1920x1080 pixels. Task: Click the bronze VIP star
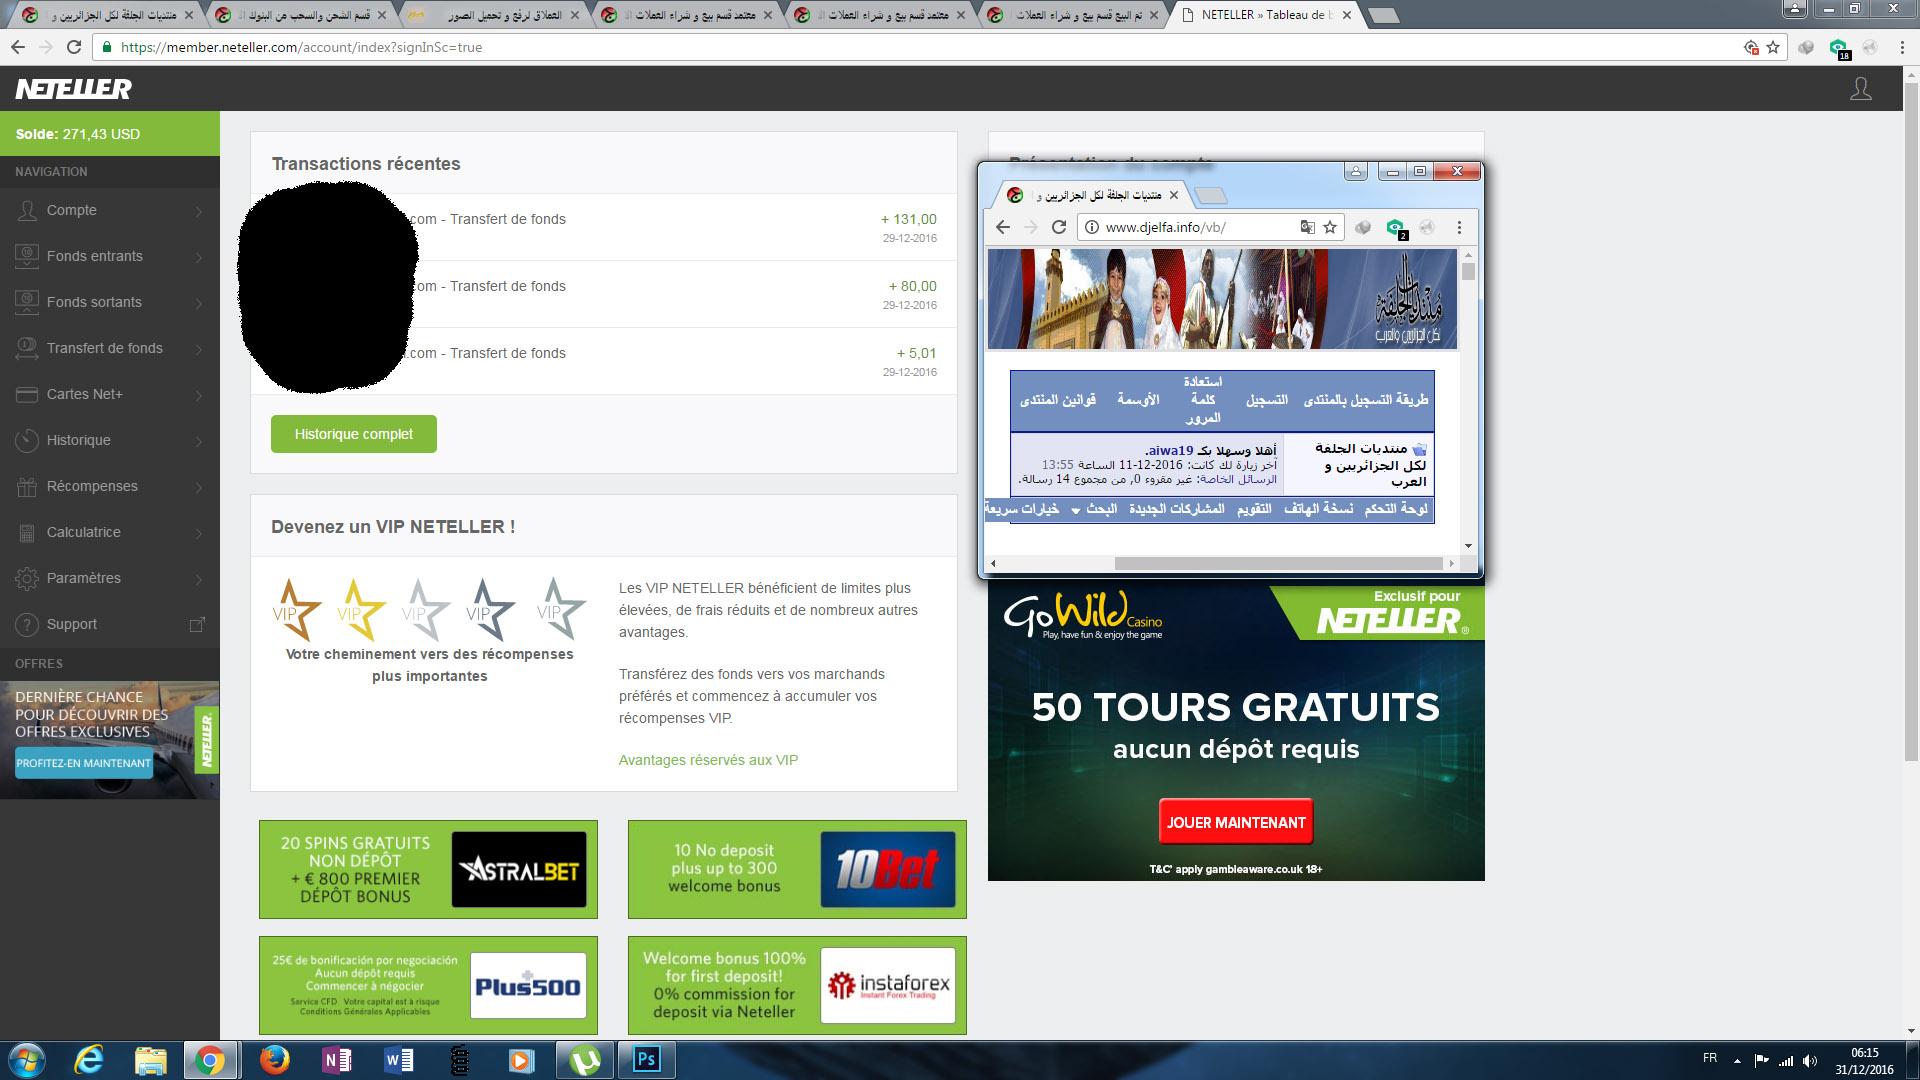coord(296,608)
